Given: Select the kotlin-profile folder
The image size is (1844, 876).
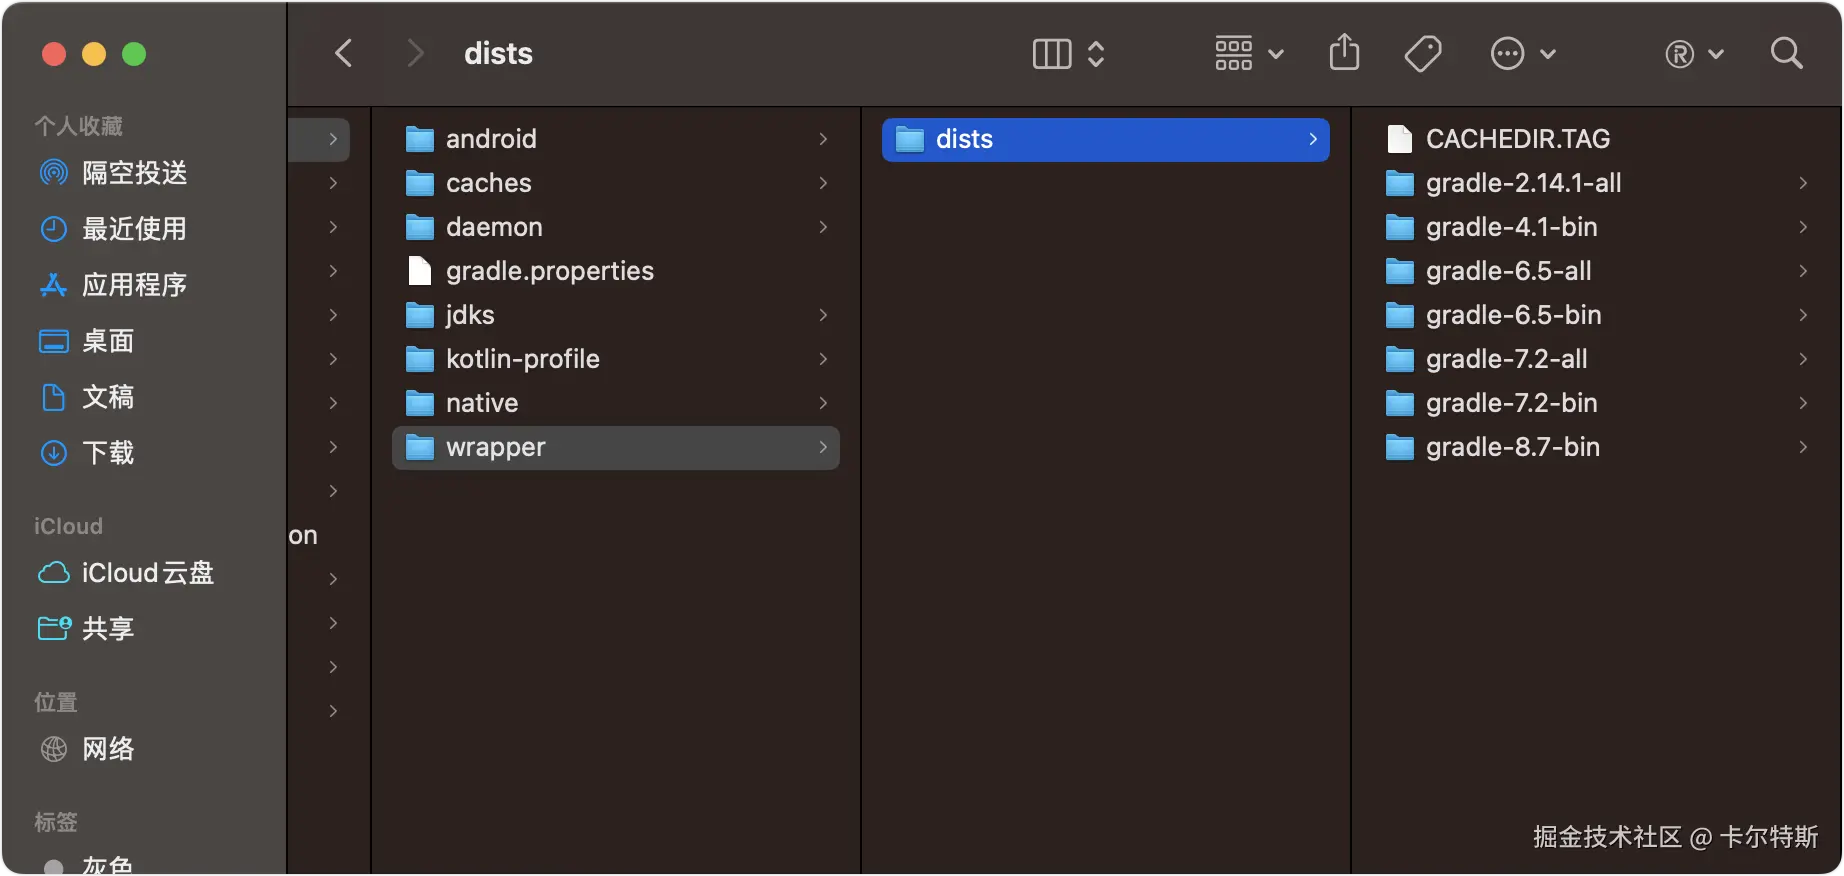Looking at the screenshot, I should click(522, 359).
